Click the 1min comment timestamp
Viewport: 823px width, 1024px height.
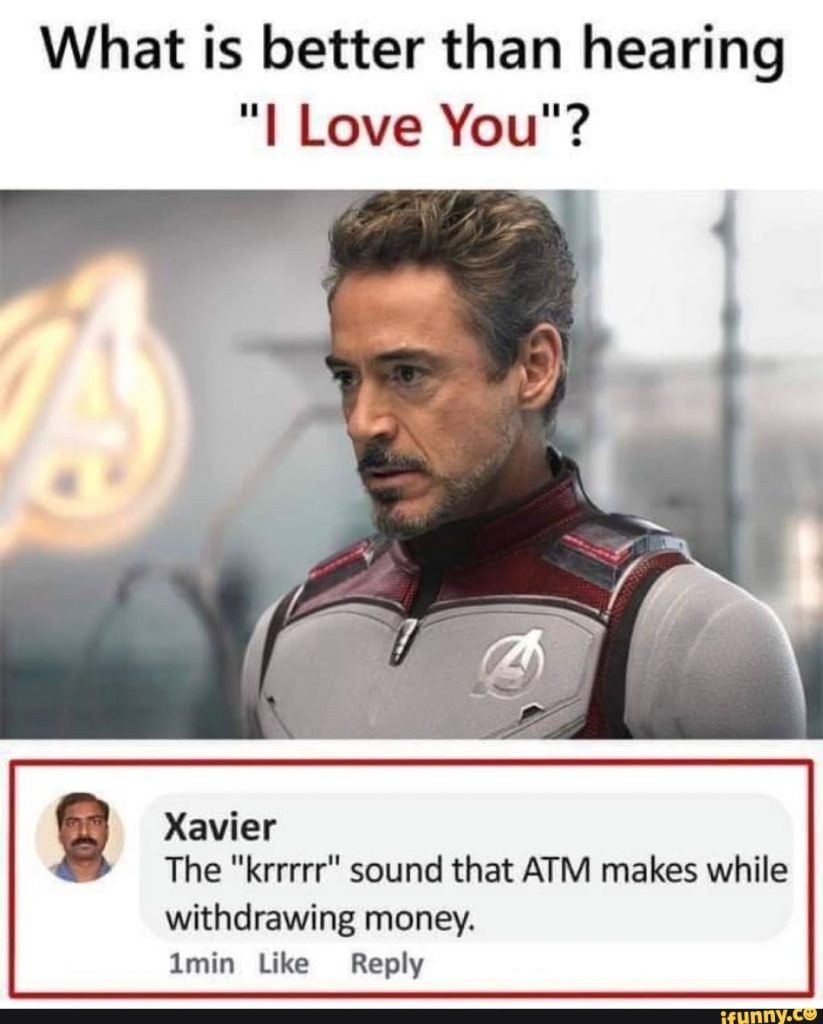tap(201, 963)
